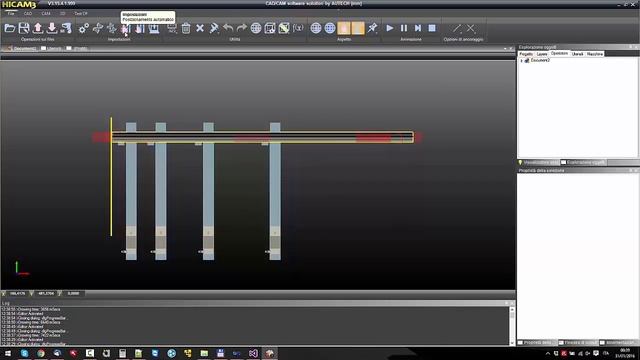
Task: Click the red upload arrow icon
Action: click(38, 28)
